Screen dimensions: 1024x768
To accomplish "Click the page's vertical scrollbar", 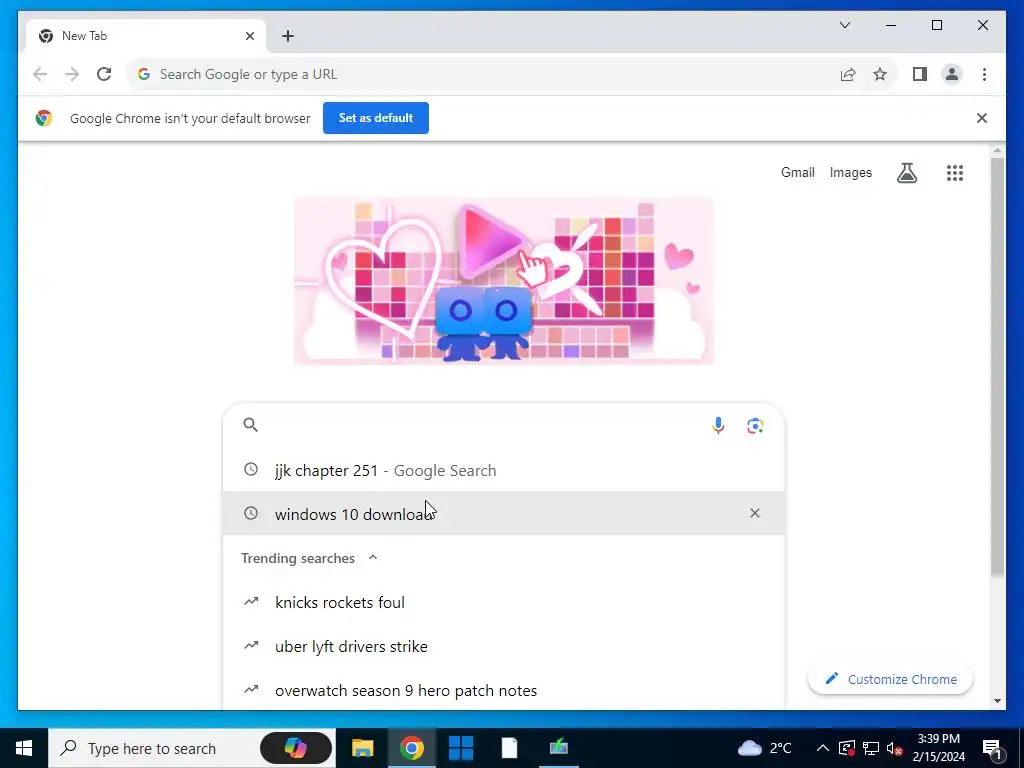I will click(x=997, y=366).
